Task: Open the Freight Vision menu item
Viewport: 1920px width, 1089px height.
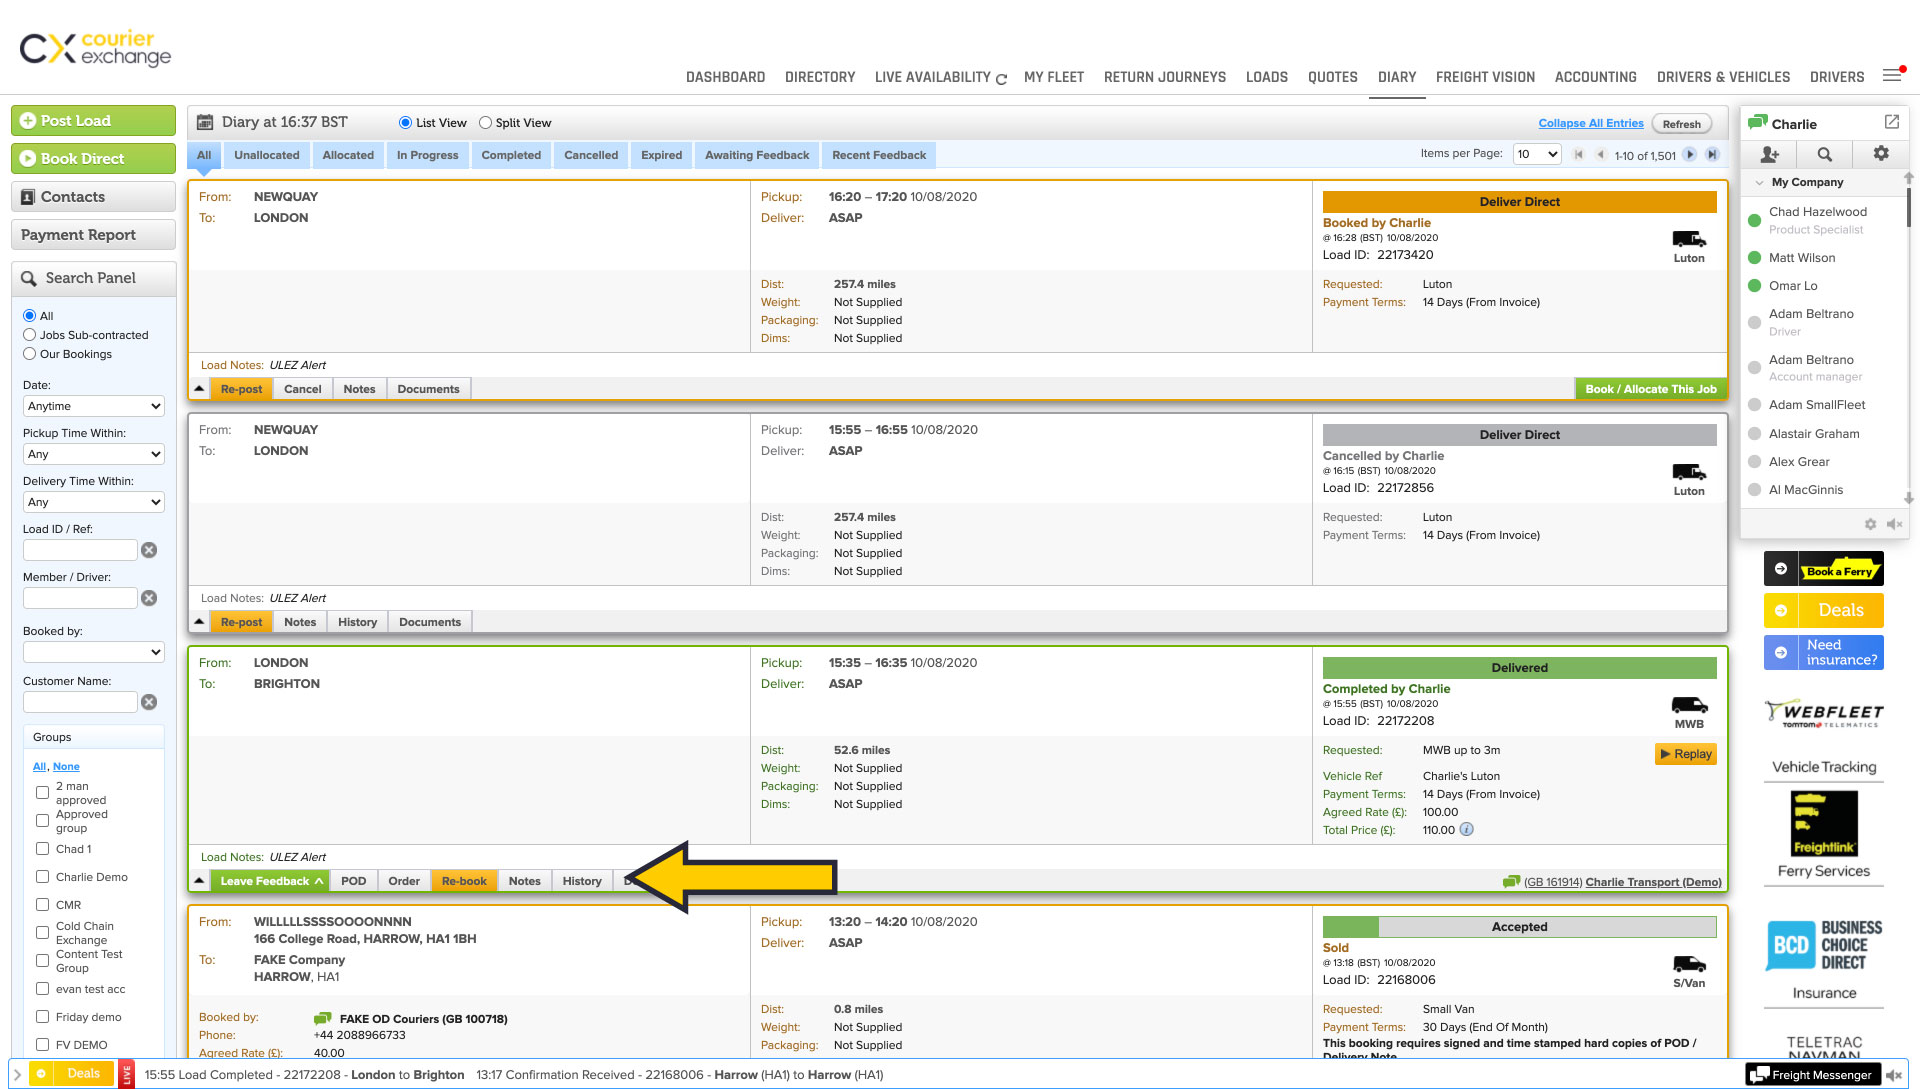Action: pyautogui.click(x=1485, y=77)
